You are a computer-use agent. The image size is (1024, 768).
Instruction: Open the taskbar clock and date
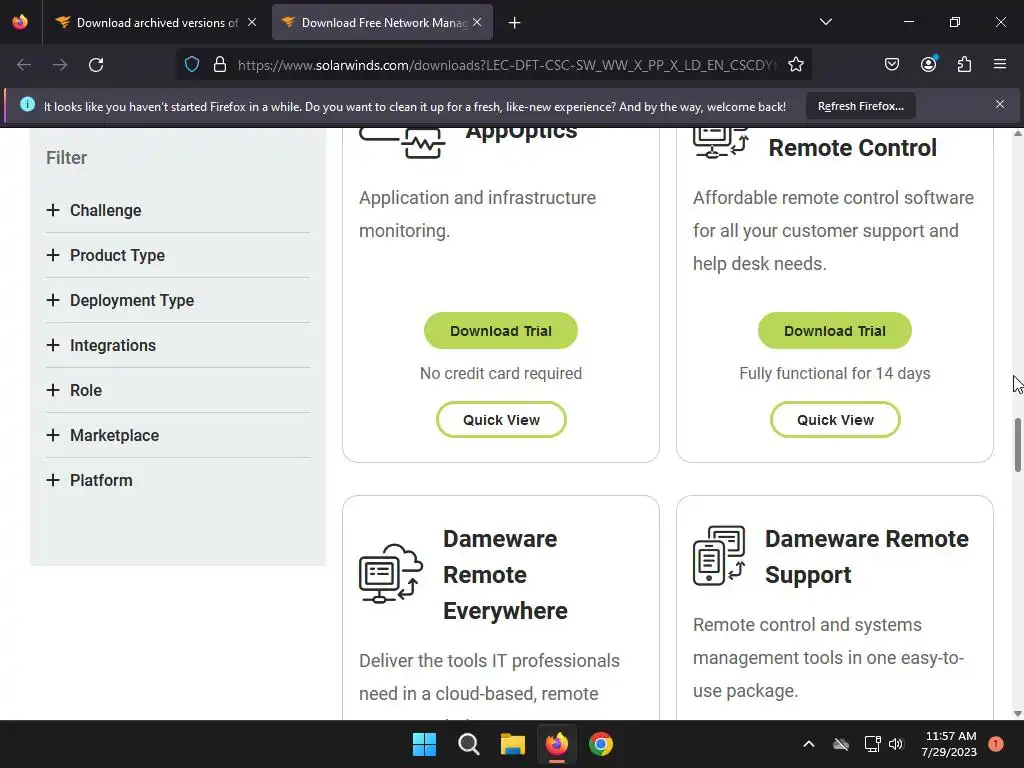pos(949,744)
